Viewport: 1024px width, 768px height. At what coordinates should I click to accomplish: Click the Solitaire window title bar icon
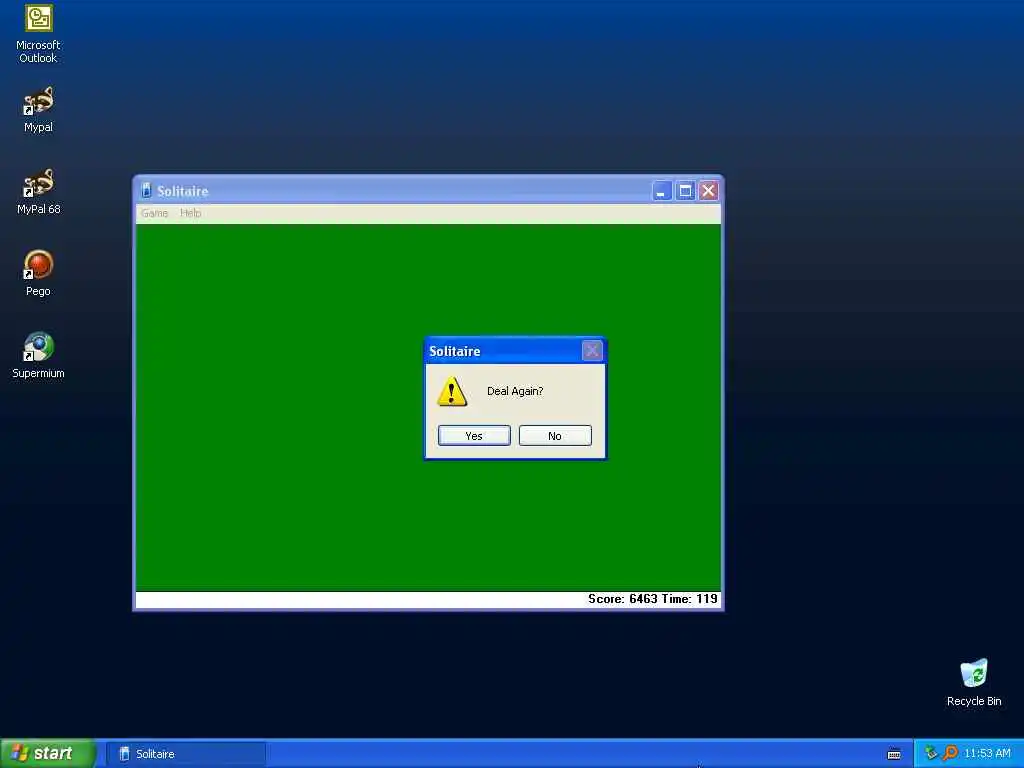146,190
